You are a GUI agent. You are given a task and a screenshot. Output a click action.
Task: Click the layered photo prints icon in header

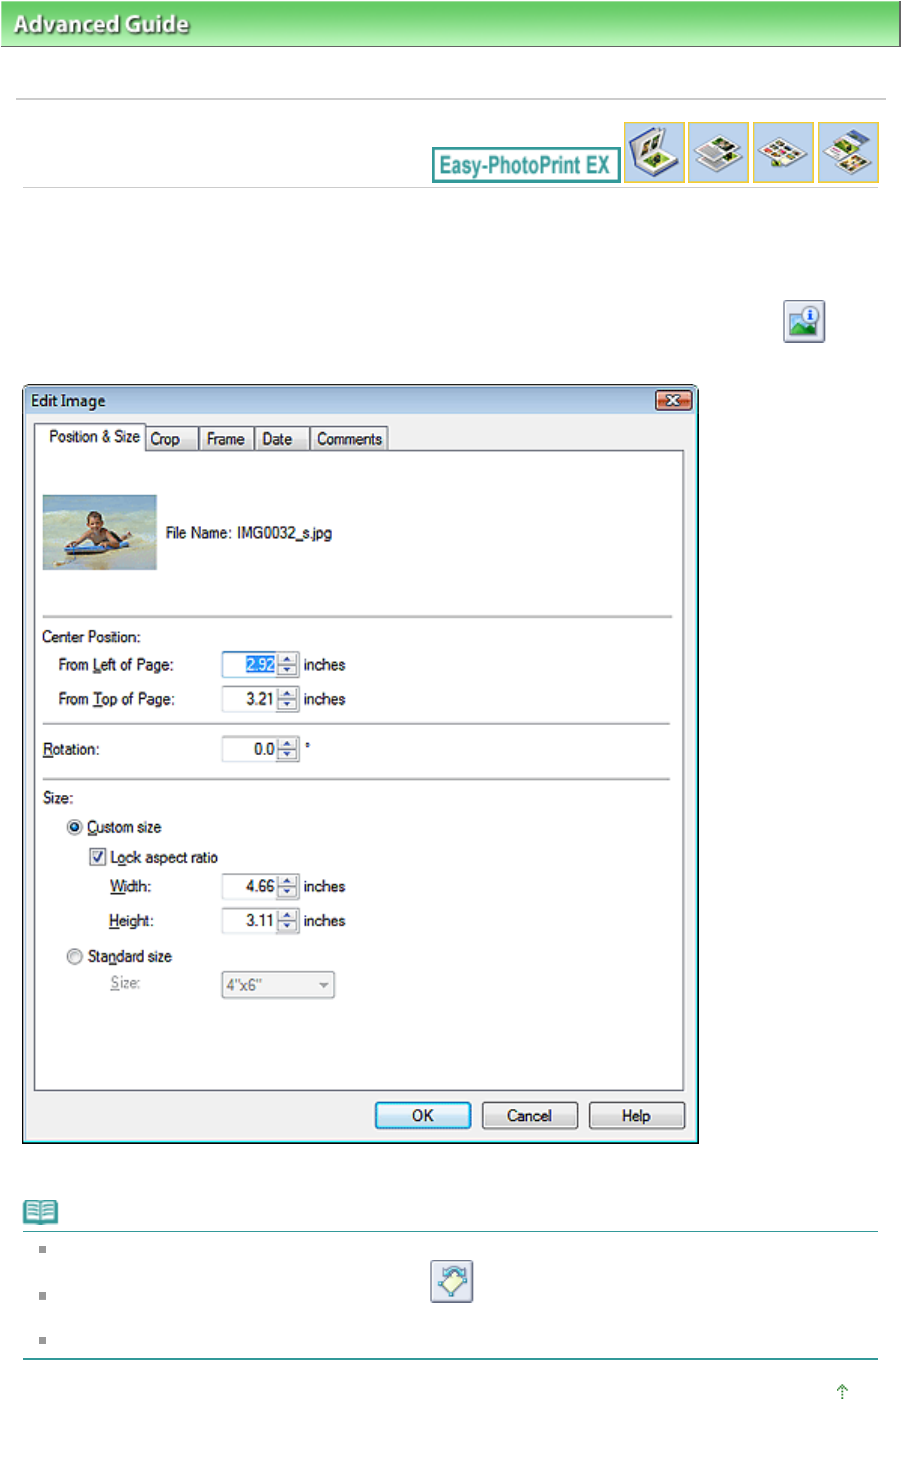coord(848,152)
